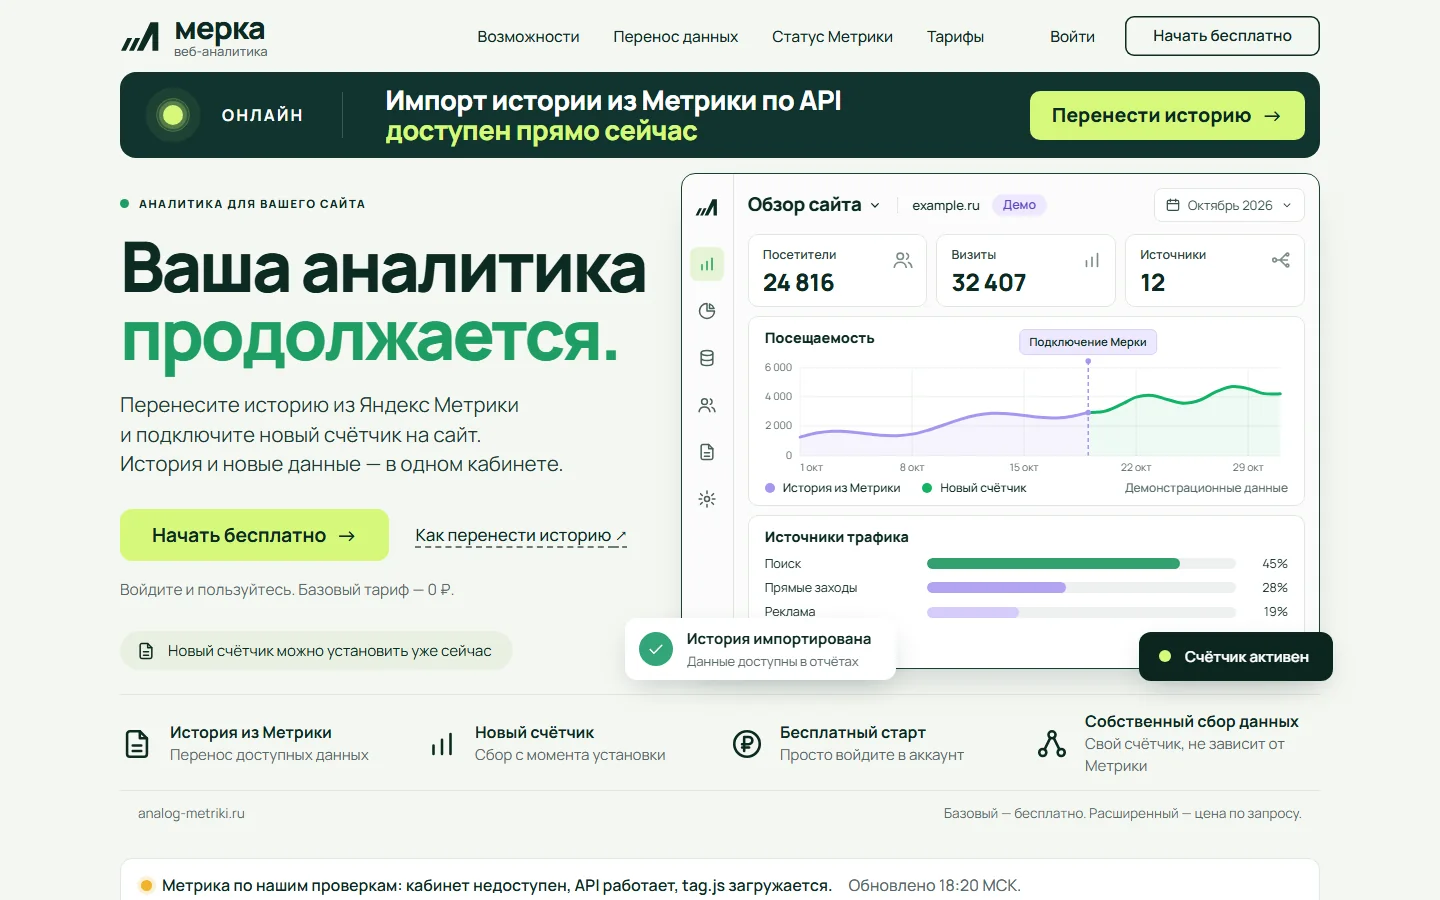
Task: Toggle the Новый счётчик legend item
Action: click(974, 488)
